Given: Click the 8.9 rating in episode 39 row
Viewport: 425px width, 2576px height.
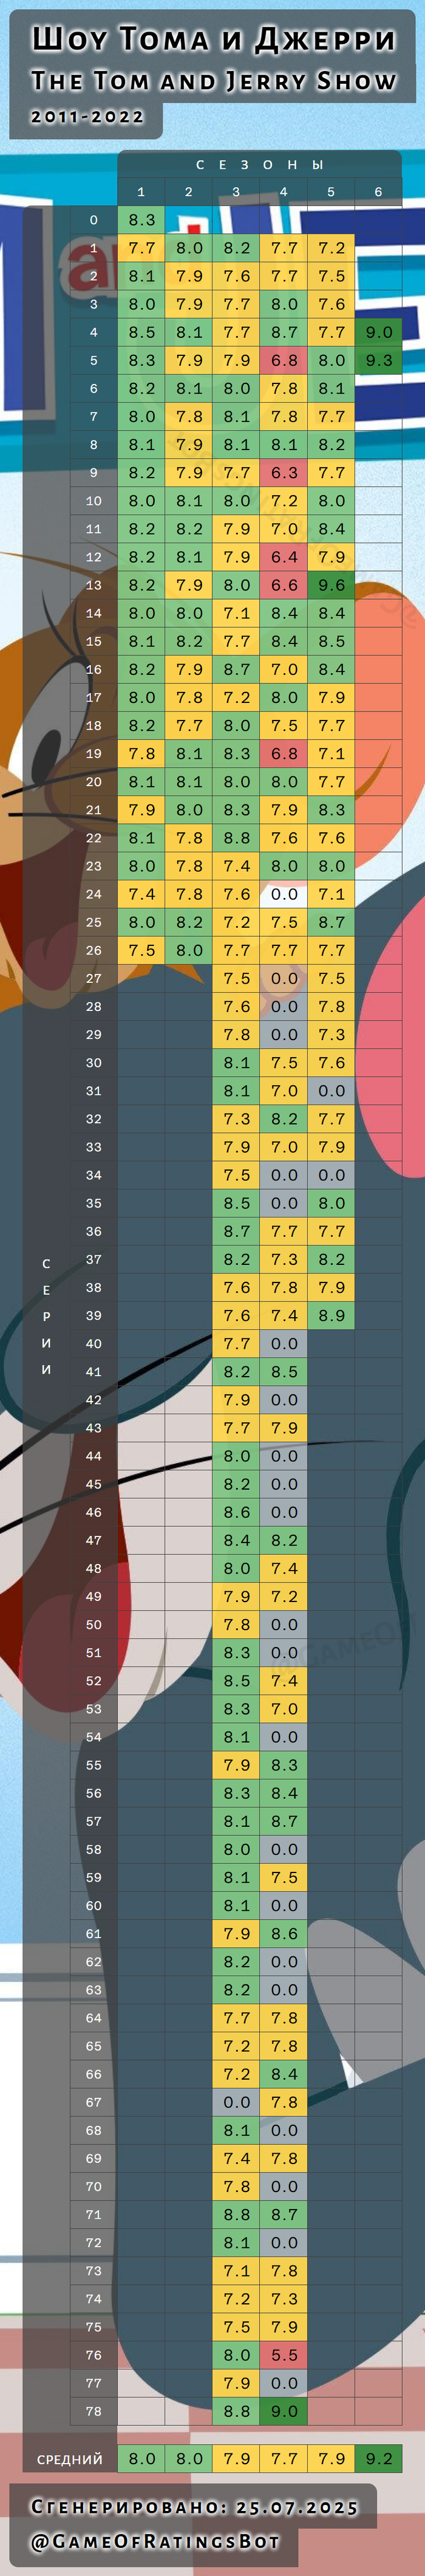Looking at the screenshot, I should coord(331,1315).
